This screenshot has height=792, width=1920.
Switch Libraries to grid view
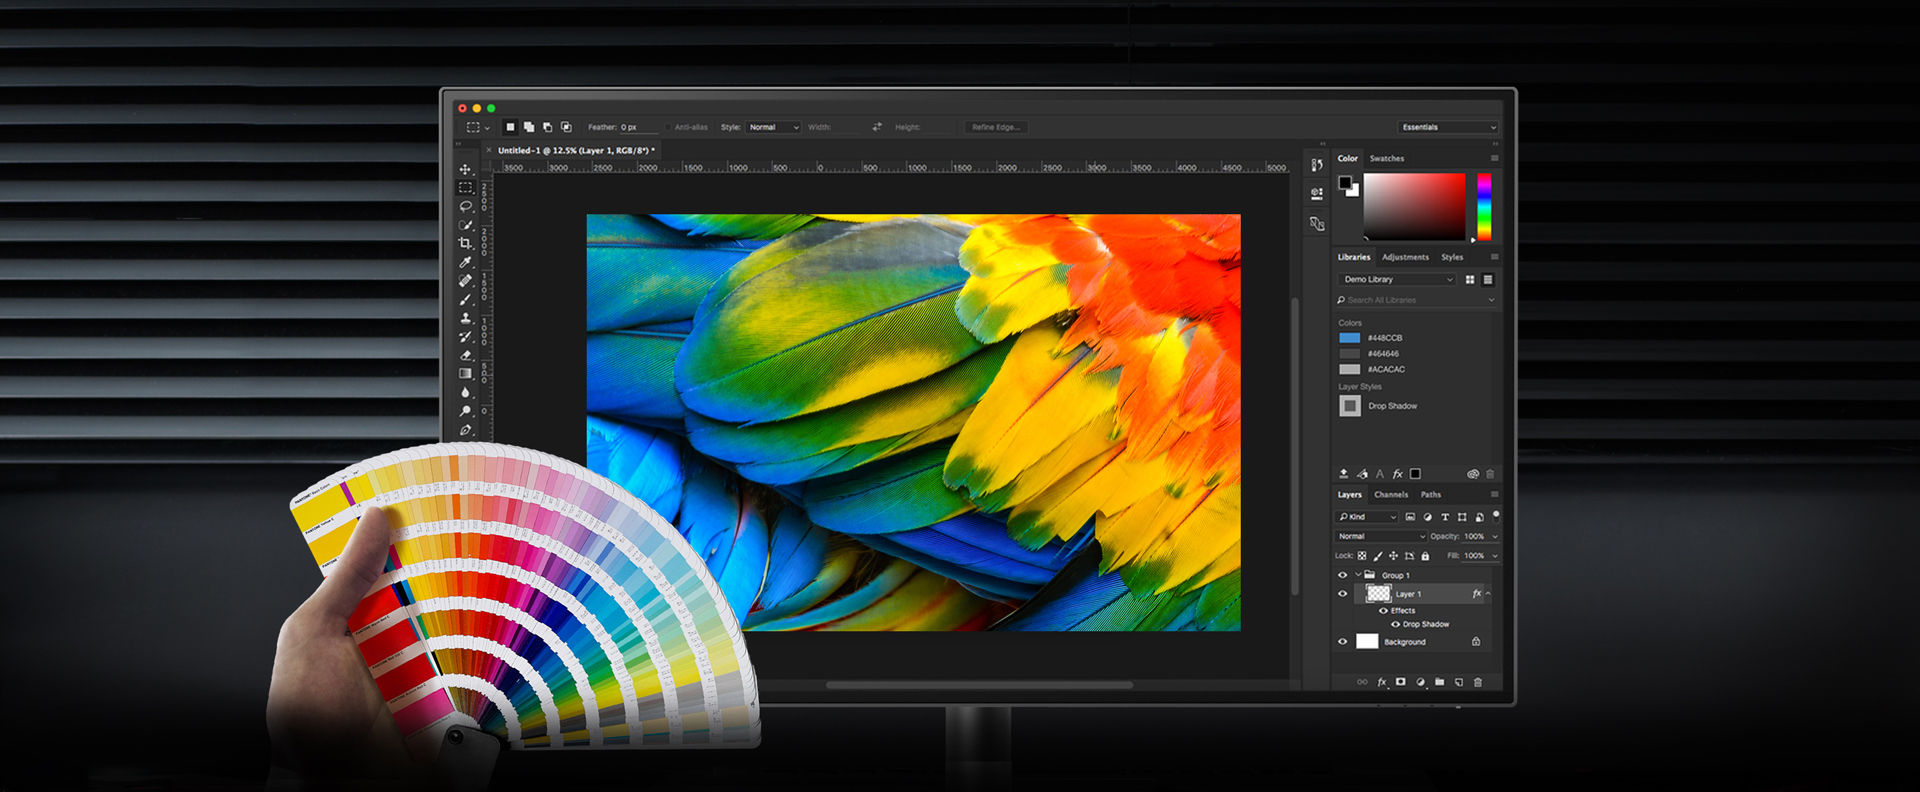1470,280
